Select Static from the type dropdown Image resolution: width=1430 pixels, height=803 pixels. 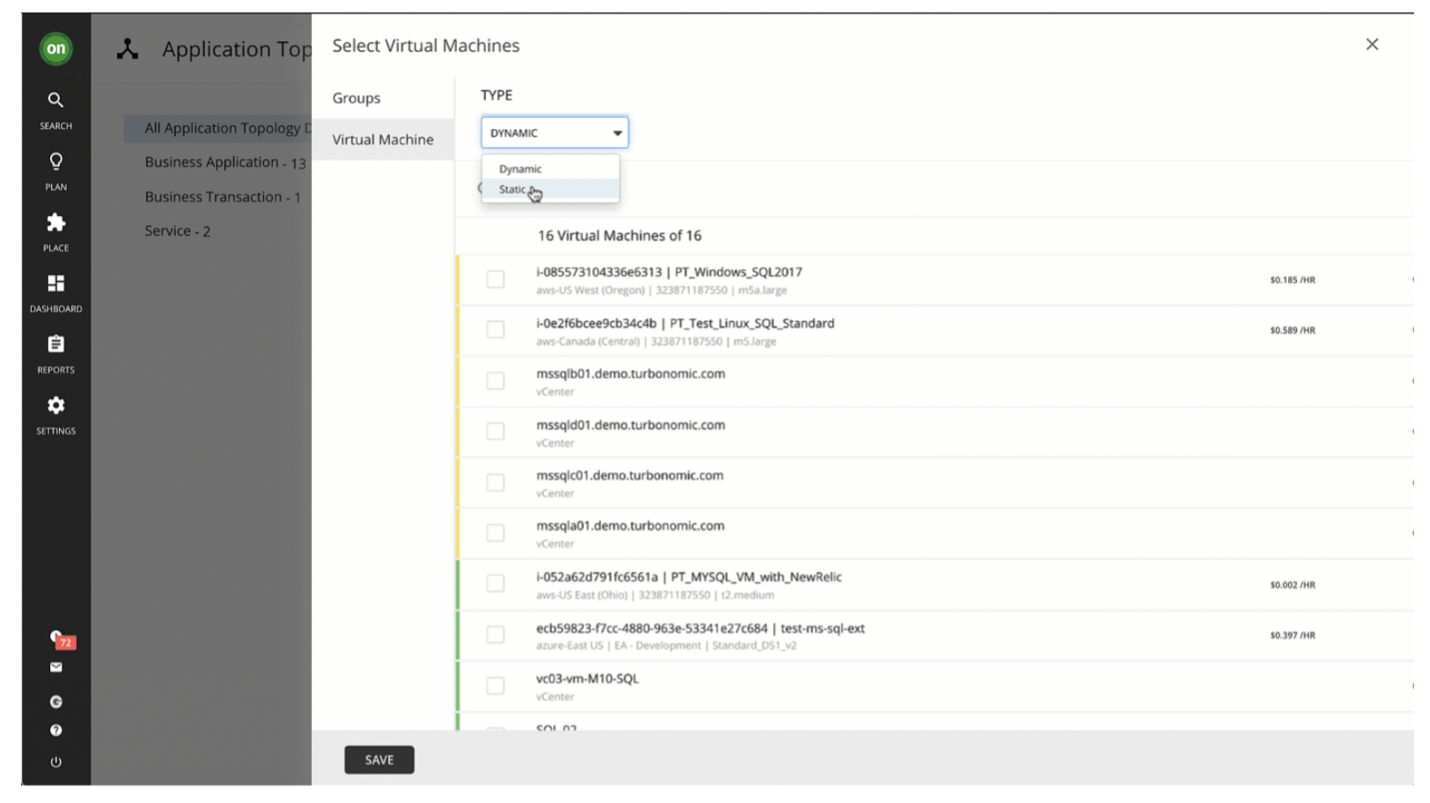coord(513,189)
